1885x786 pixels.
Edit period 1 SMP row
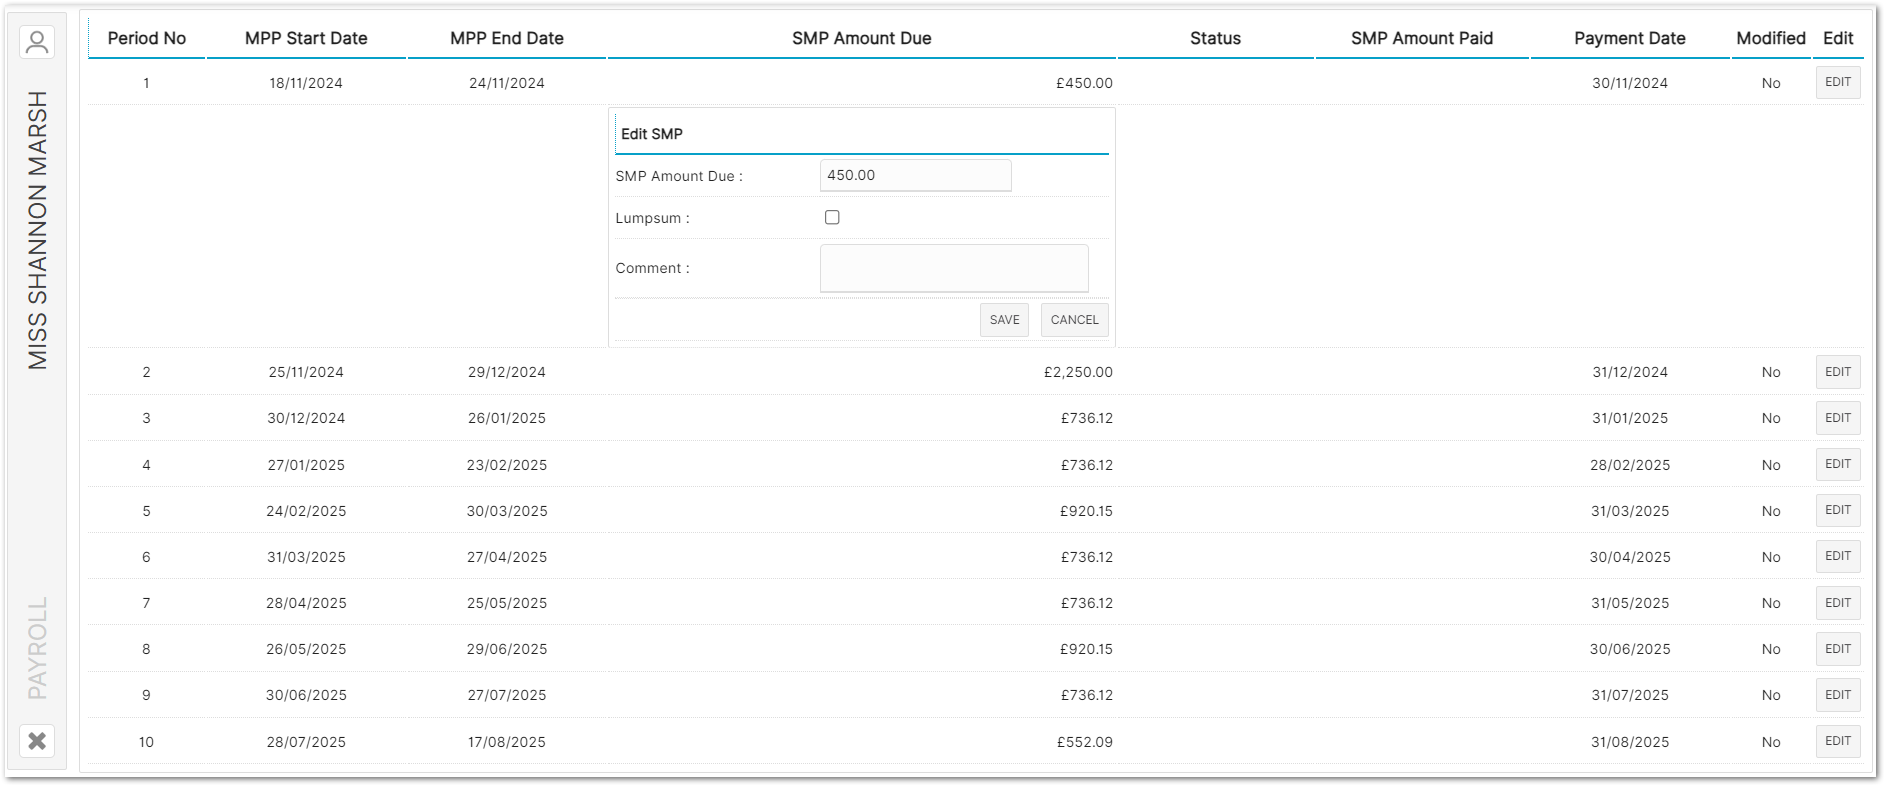(1837, 83)
